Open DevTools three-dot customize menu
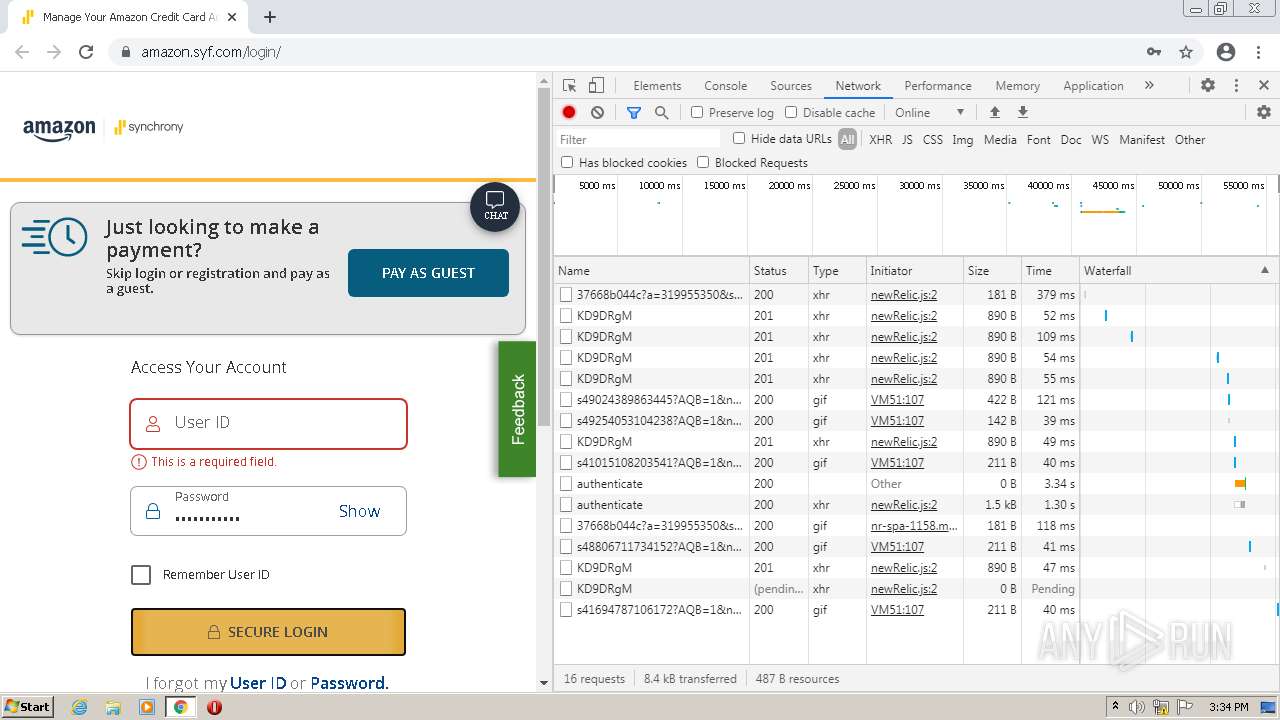This screenshot has width=1280, height=720. (1236, 86)
